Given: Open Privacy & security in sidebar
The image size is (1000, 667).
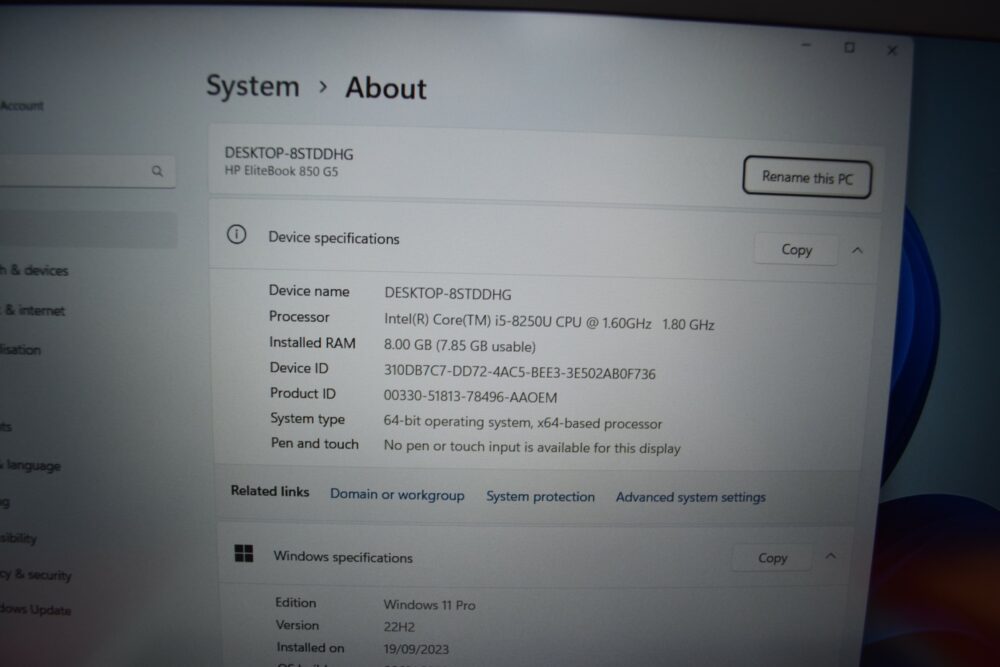Looking at the screenshot, I should coord(36,575).
